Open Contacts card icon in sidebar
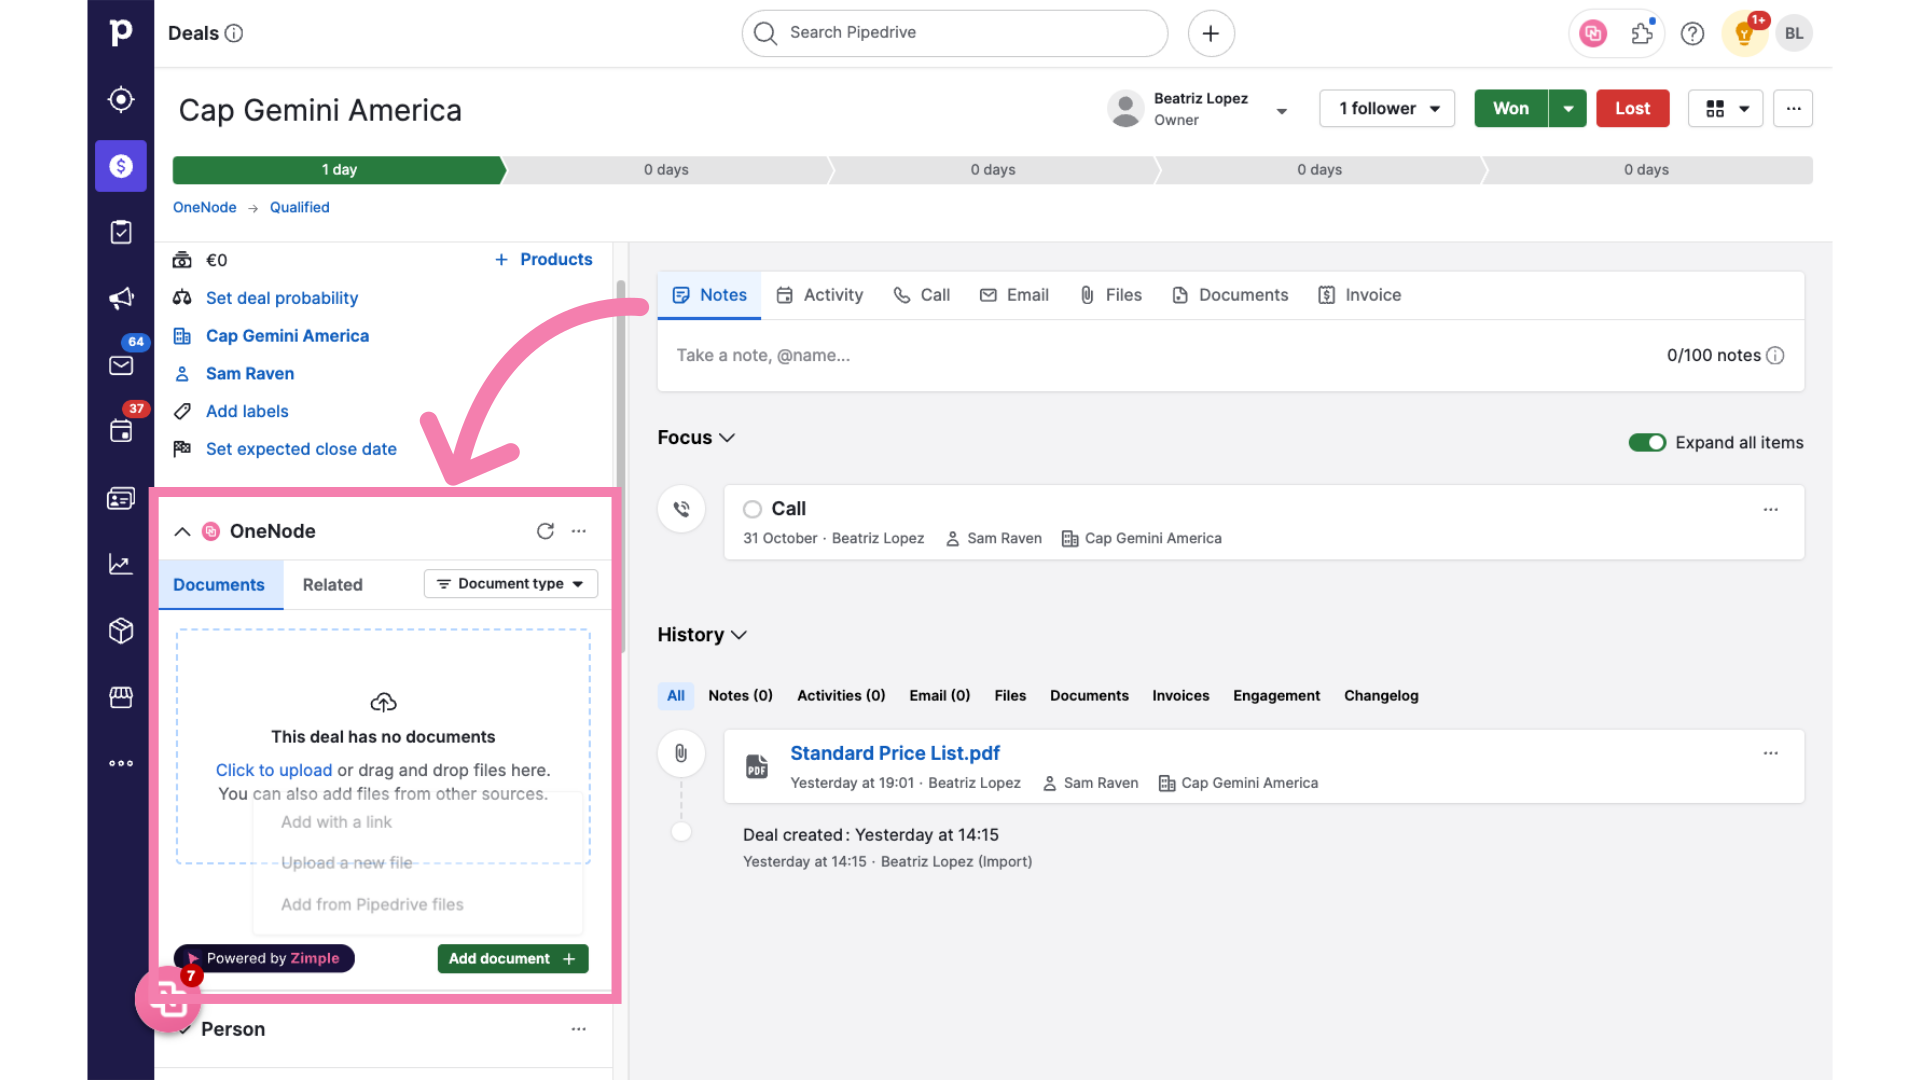The image size is (1920, 1080). point(121,498)
